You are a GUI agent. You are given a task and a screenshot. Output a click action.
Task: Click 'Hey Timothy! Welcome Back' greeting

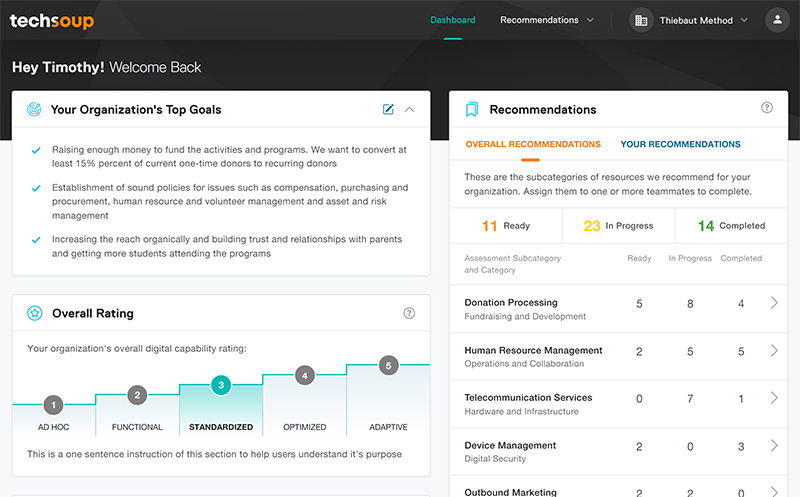[107, 67]
